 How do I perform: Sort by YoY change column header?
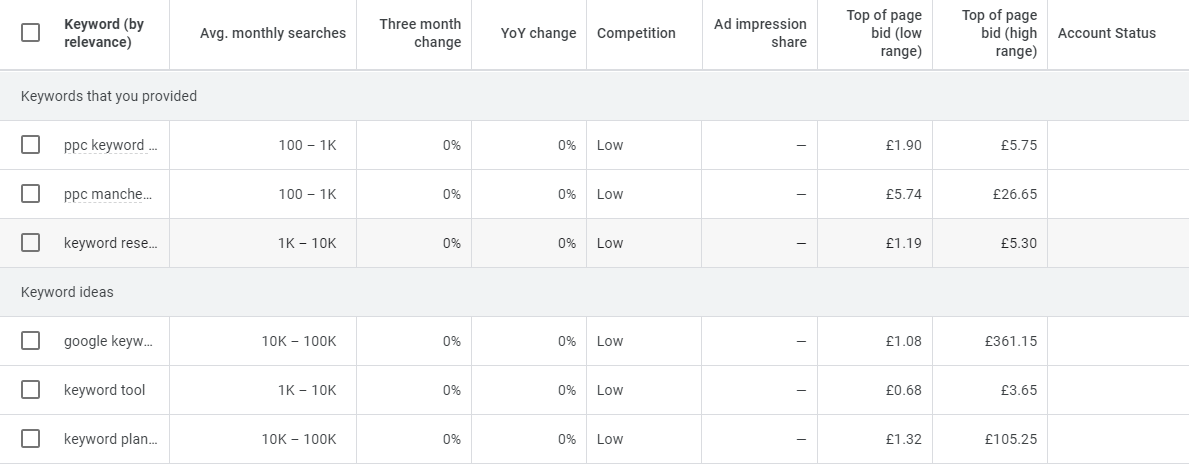click(538, 33)
